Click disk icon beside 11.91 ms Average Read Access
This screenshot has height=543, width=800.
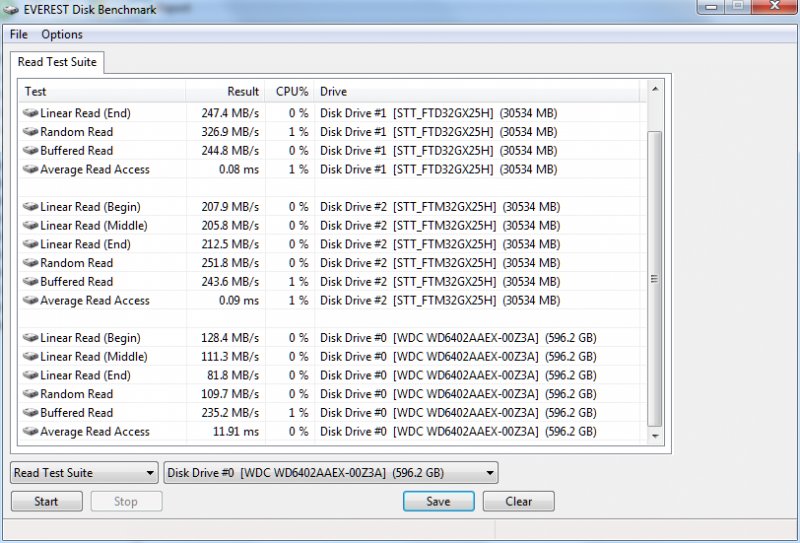tap(31, 431)
